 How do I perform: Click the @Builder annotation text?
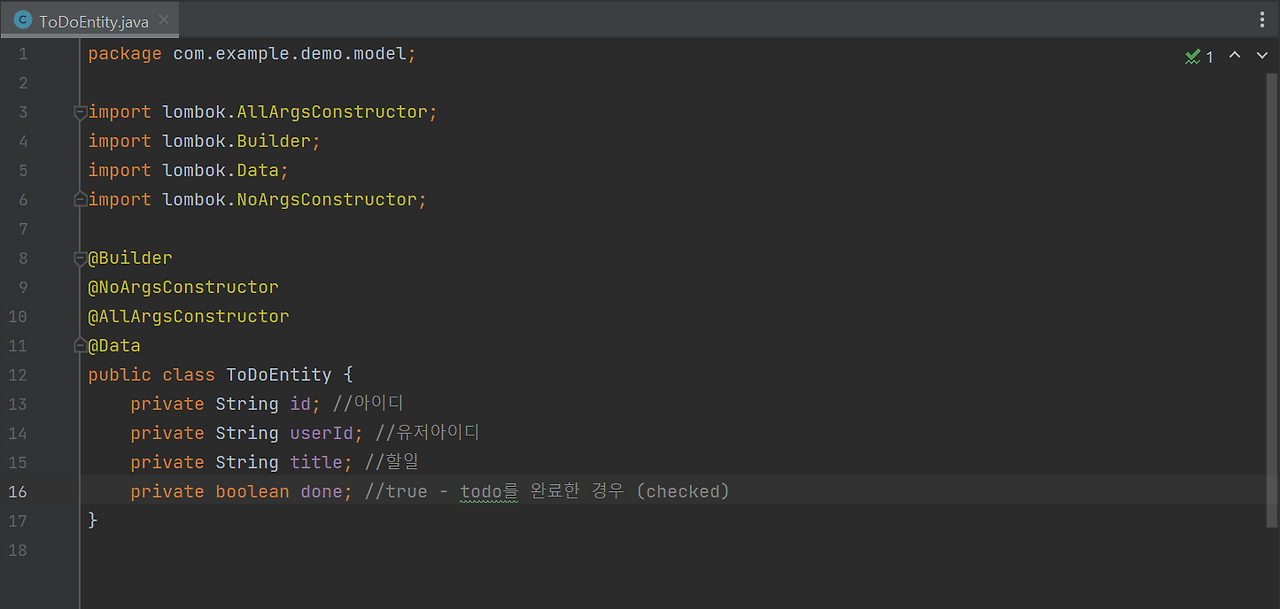[130, 257]
